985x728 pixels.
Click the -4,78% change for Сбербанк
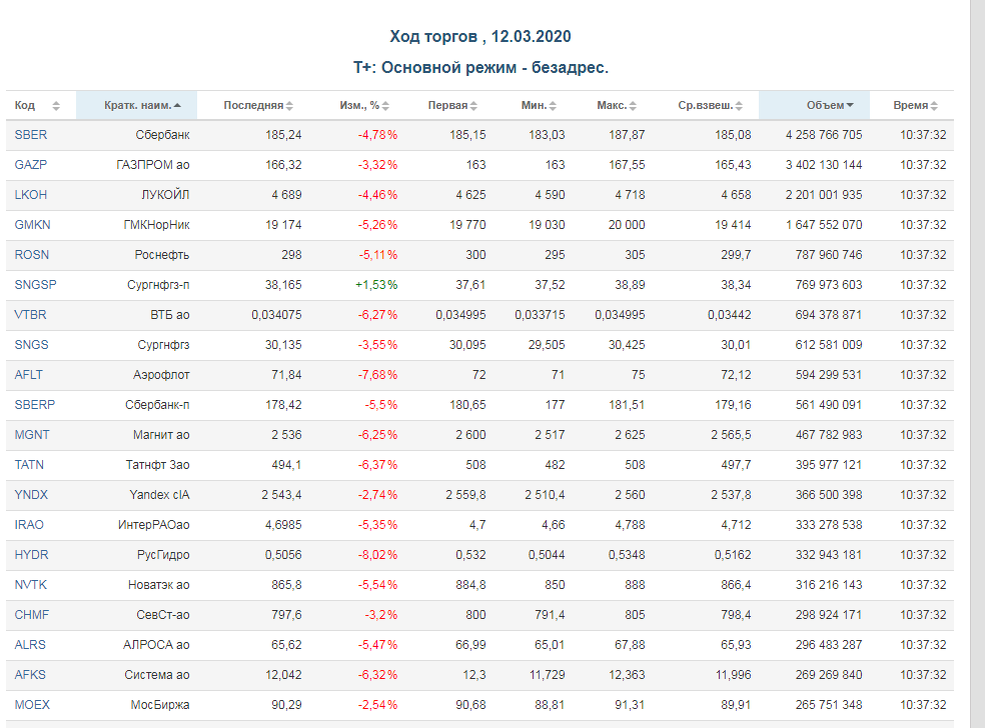pos(378,135)
